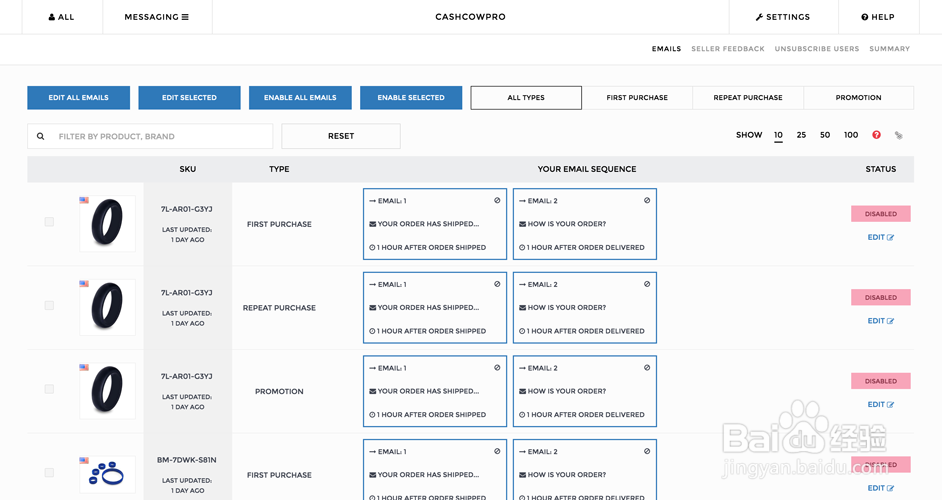Check the box for the 7L-AR01-G3YJ promotion row
The height and width of the screenshot is (500, 942).
pos(49,389)
